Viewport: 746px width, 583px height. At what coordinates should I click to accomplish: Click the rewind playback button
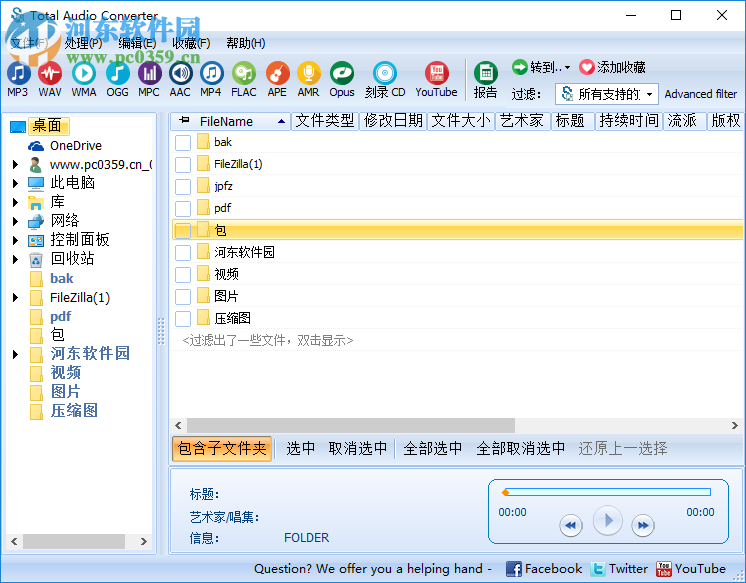[571, 525]
